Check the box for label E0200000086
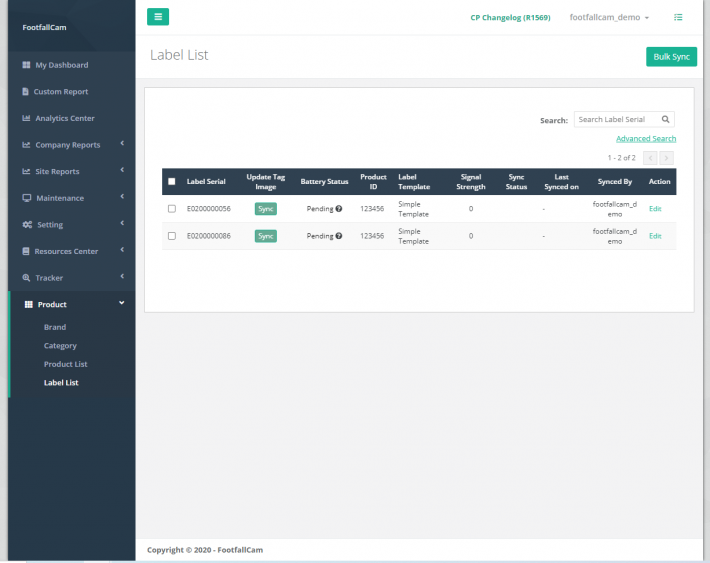 172,236
